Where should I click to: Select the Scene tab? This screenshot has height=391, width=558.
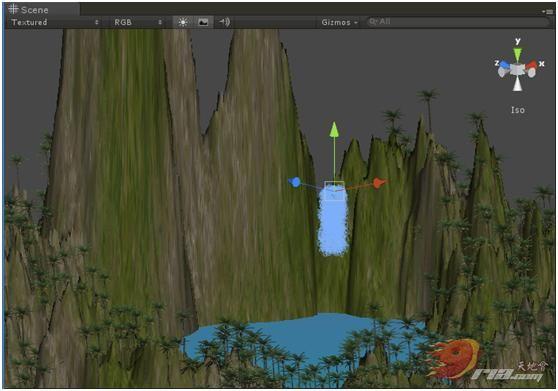coord(42,10)
